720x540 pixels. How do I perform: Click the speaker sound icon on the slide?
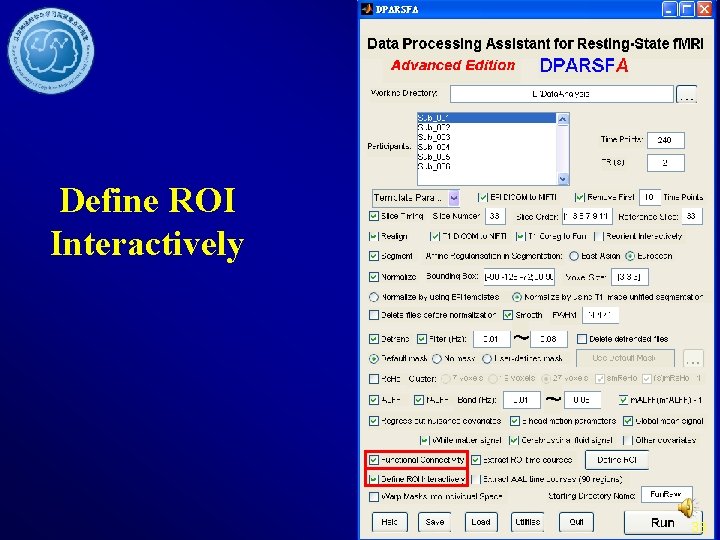(686, 507)
